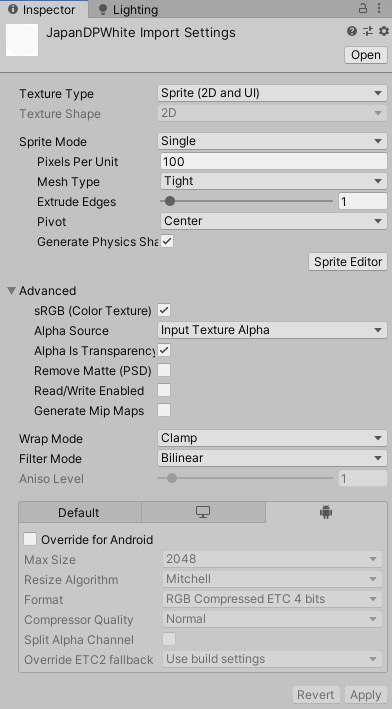Enable the Read/Write Enabled checkbox
This screenshot has width=392, height=709.
coord(164,390)
